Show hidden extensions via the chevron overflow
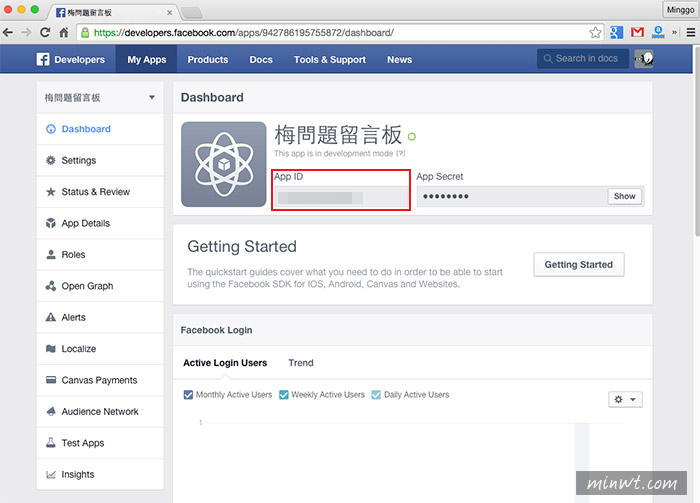The width and height of the screenshot is (700, 503). pos(675,33)
